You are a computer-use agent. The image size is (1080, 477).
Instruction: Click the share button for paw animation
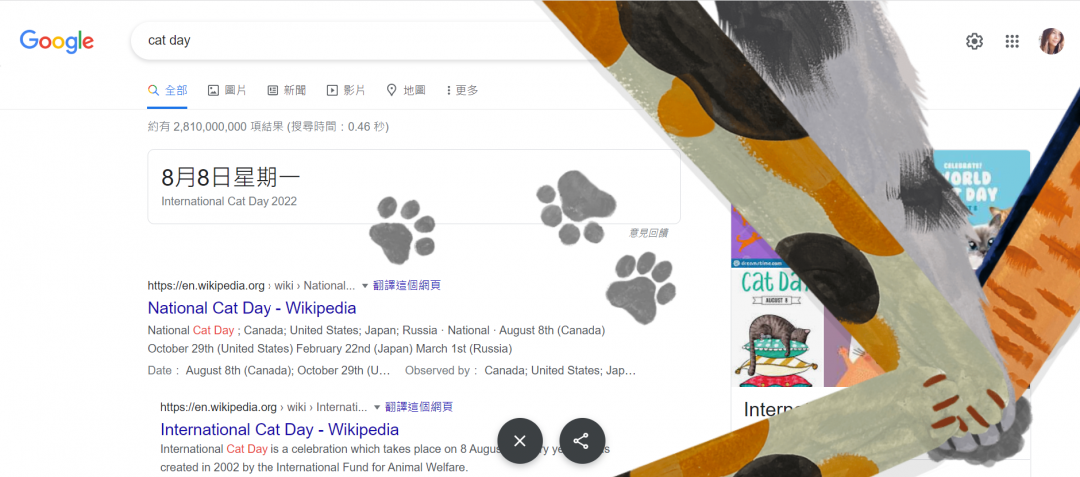pos(582,441)
